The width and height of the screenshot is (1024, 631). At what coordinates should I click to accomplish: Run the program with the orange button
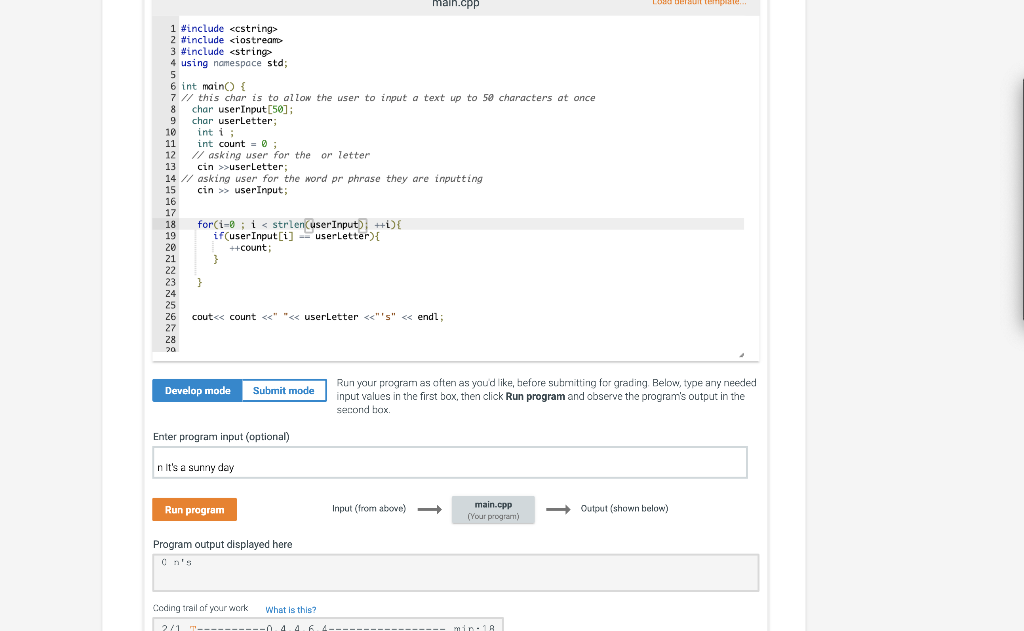click(x=195, y=510)
